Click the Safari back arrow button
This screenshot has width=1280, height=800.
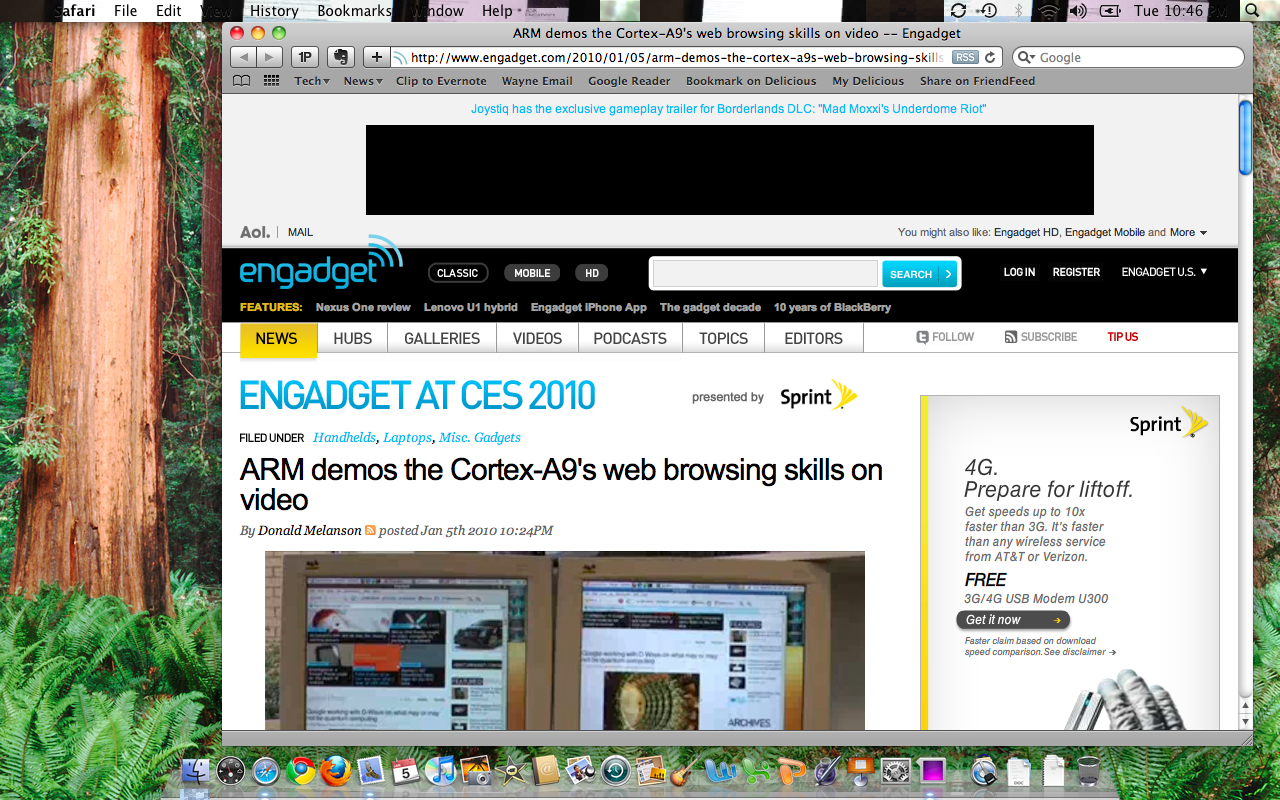243,57
